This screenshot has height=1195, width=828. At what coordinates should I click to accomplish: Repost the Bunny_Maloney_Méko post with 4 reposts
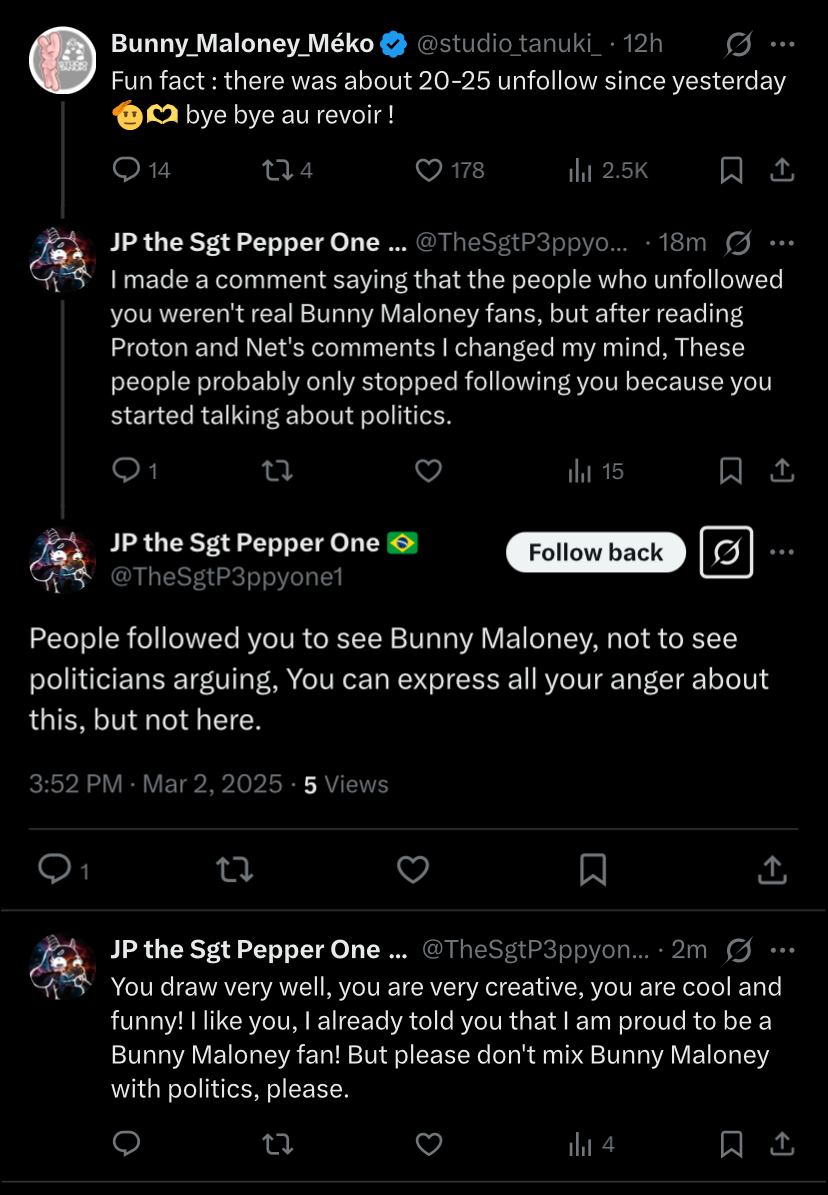(273, 171)
